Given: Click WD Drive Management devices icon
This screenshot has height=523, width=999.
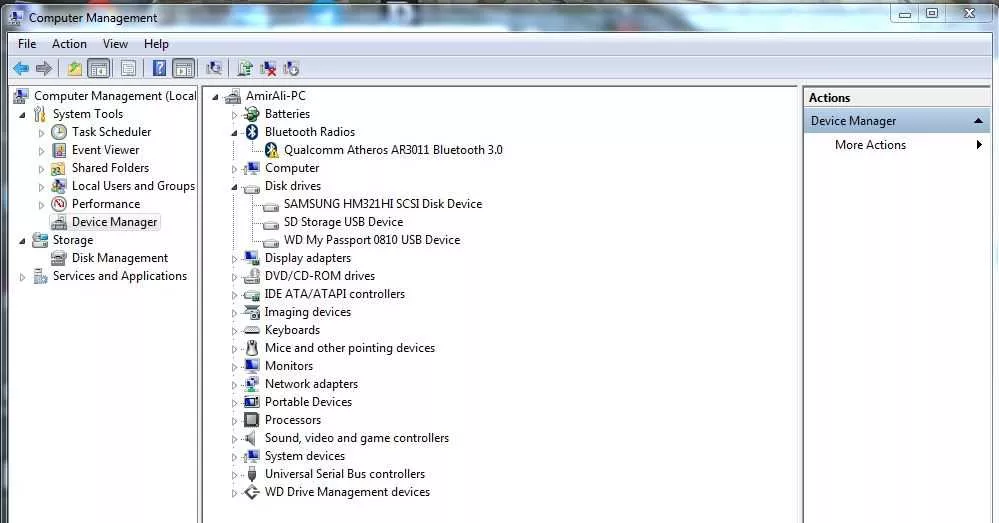Looking at the screenshot, I should pyautogui.click(x=252, y=492).
